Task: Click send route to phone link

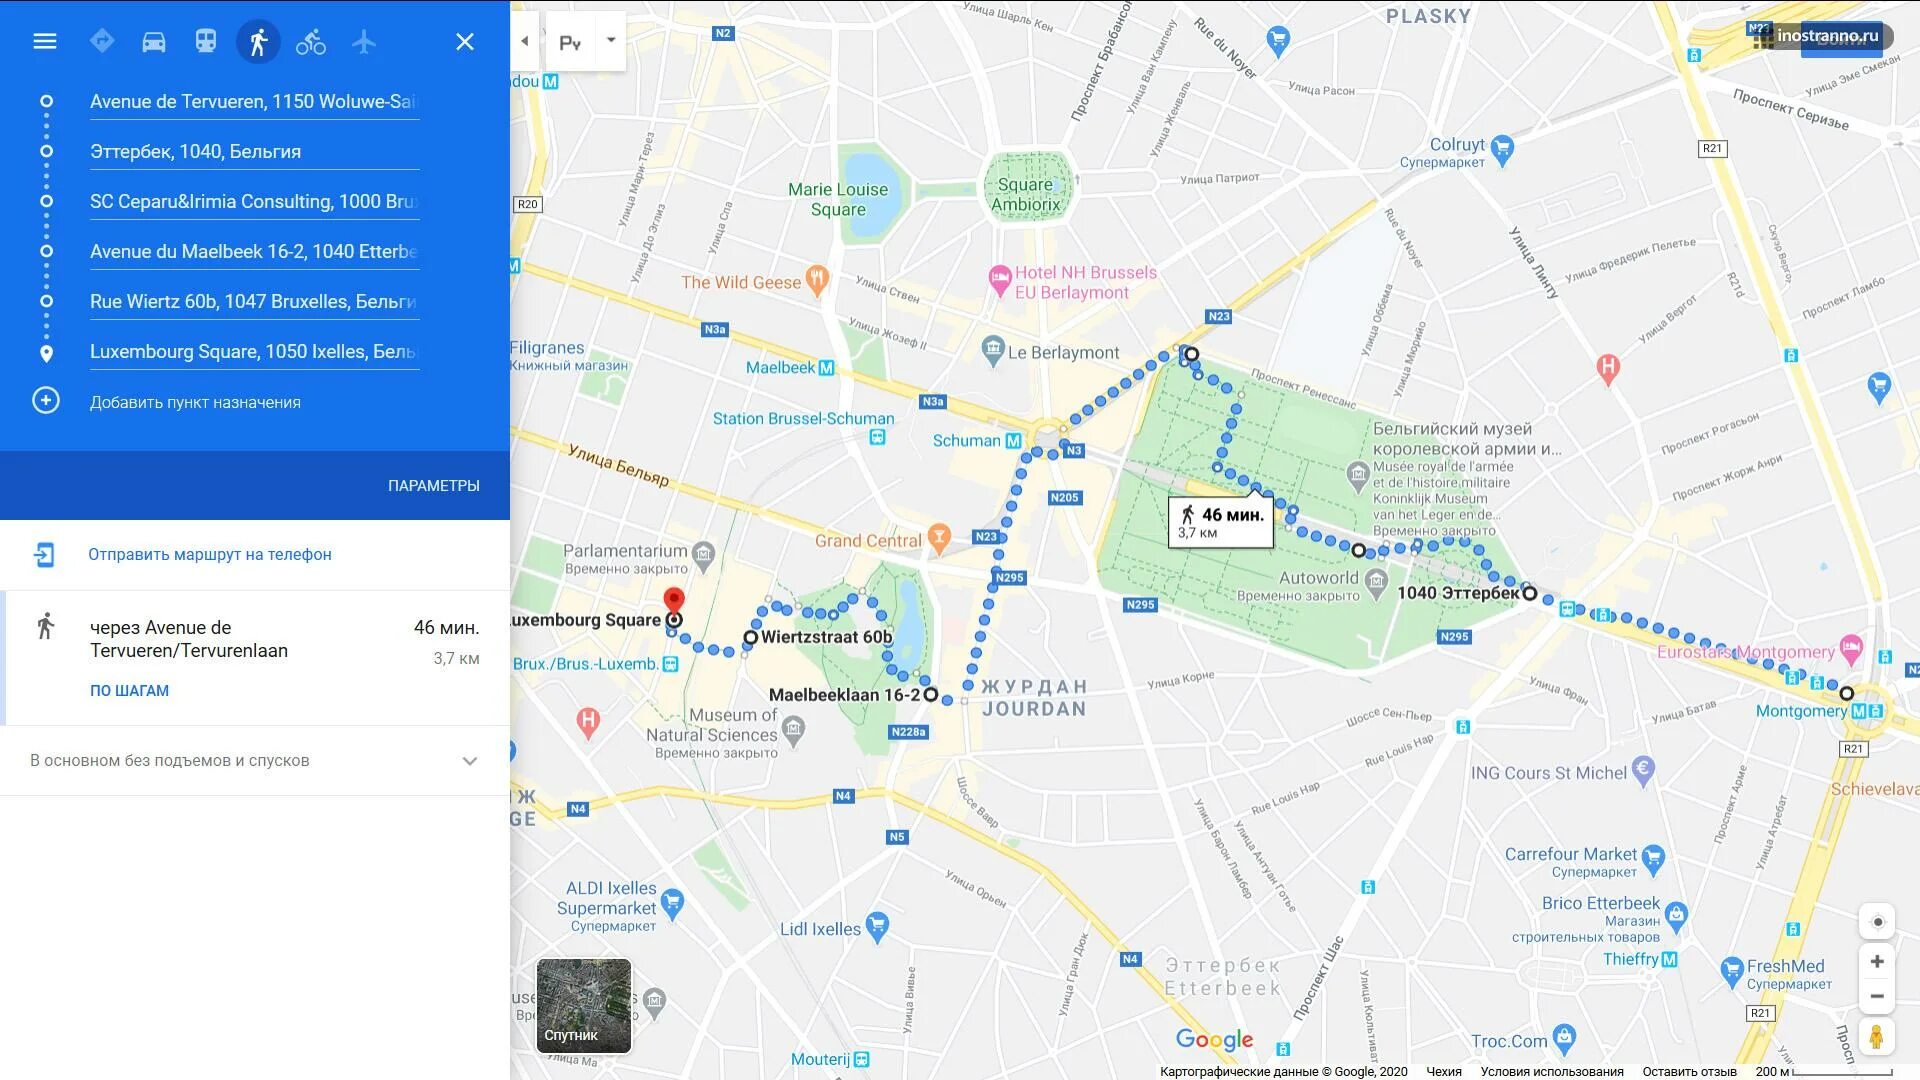Action: 209,554
